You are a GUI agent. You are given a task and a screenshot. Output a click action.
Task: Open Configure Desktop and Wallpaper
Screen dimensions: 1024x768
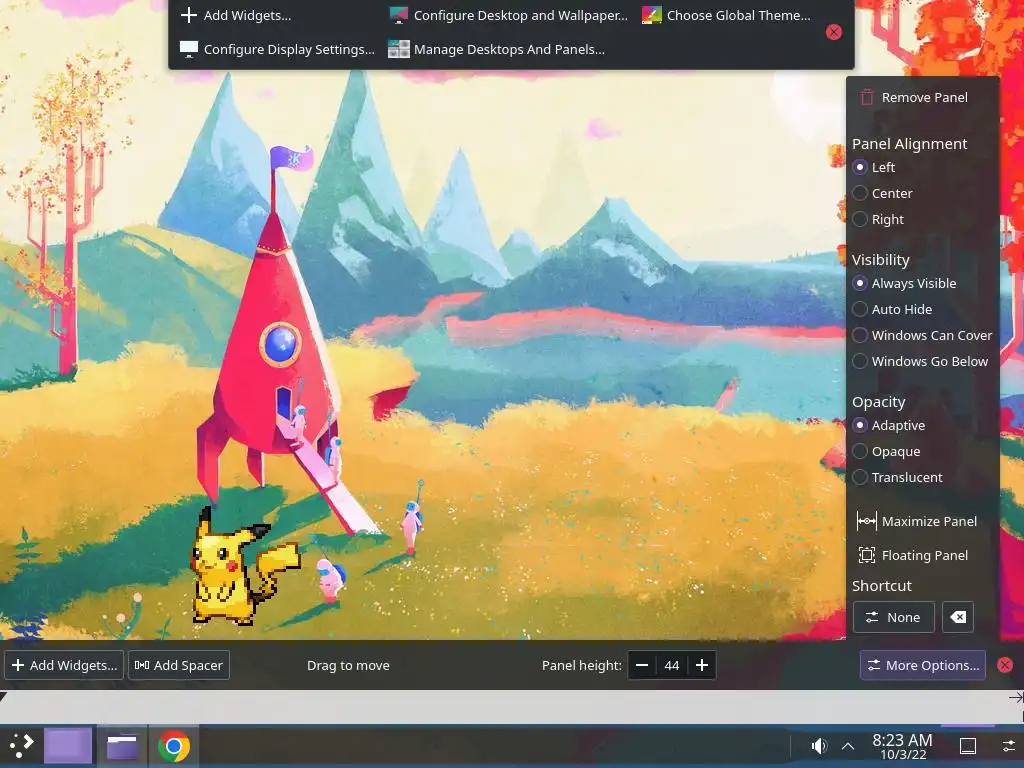[508, 15]
